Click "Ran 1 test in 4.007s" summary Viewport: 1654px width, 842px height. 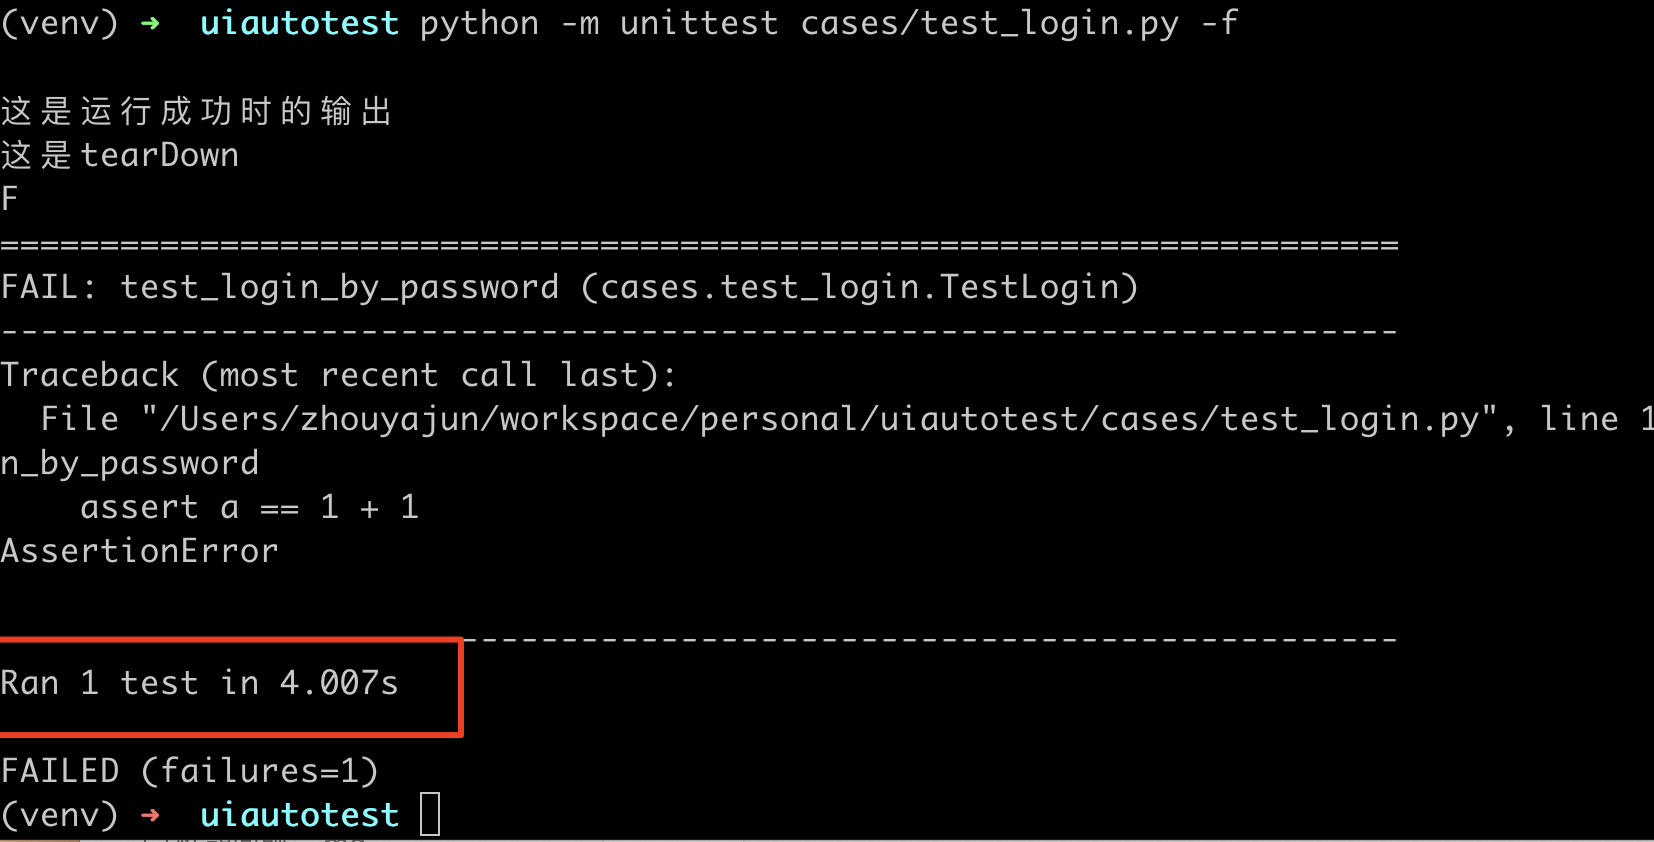click(200, 683)
